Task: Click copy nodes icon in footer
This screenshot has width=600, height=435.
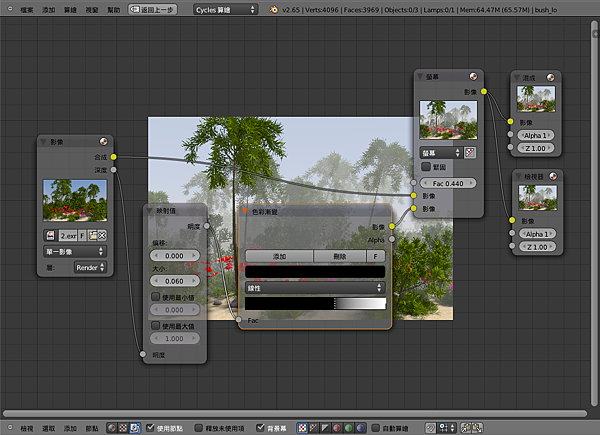Action: (x=466, y=428)
